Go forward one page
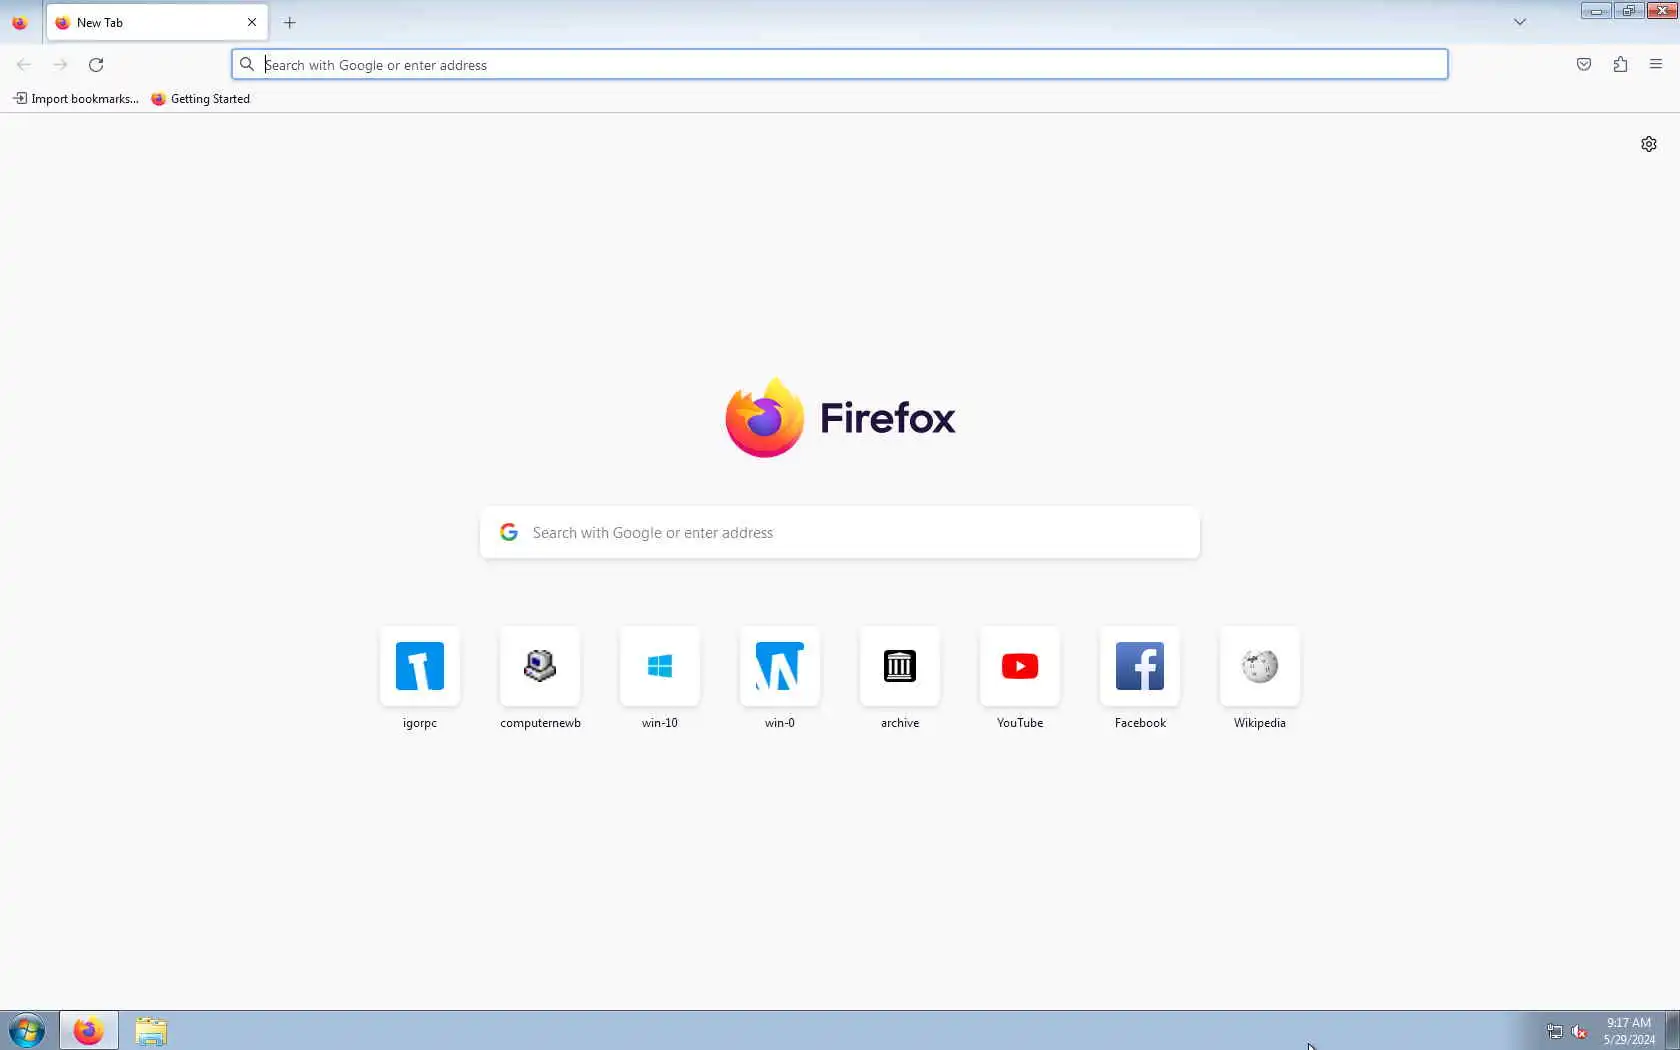The image size is (1680, 1050). pyautogui.click(x=60, y=64)
